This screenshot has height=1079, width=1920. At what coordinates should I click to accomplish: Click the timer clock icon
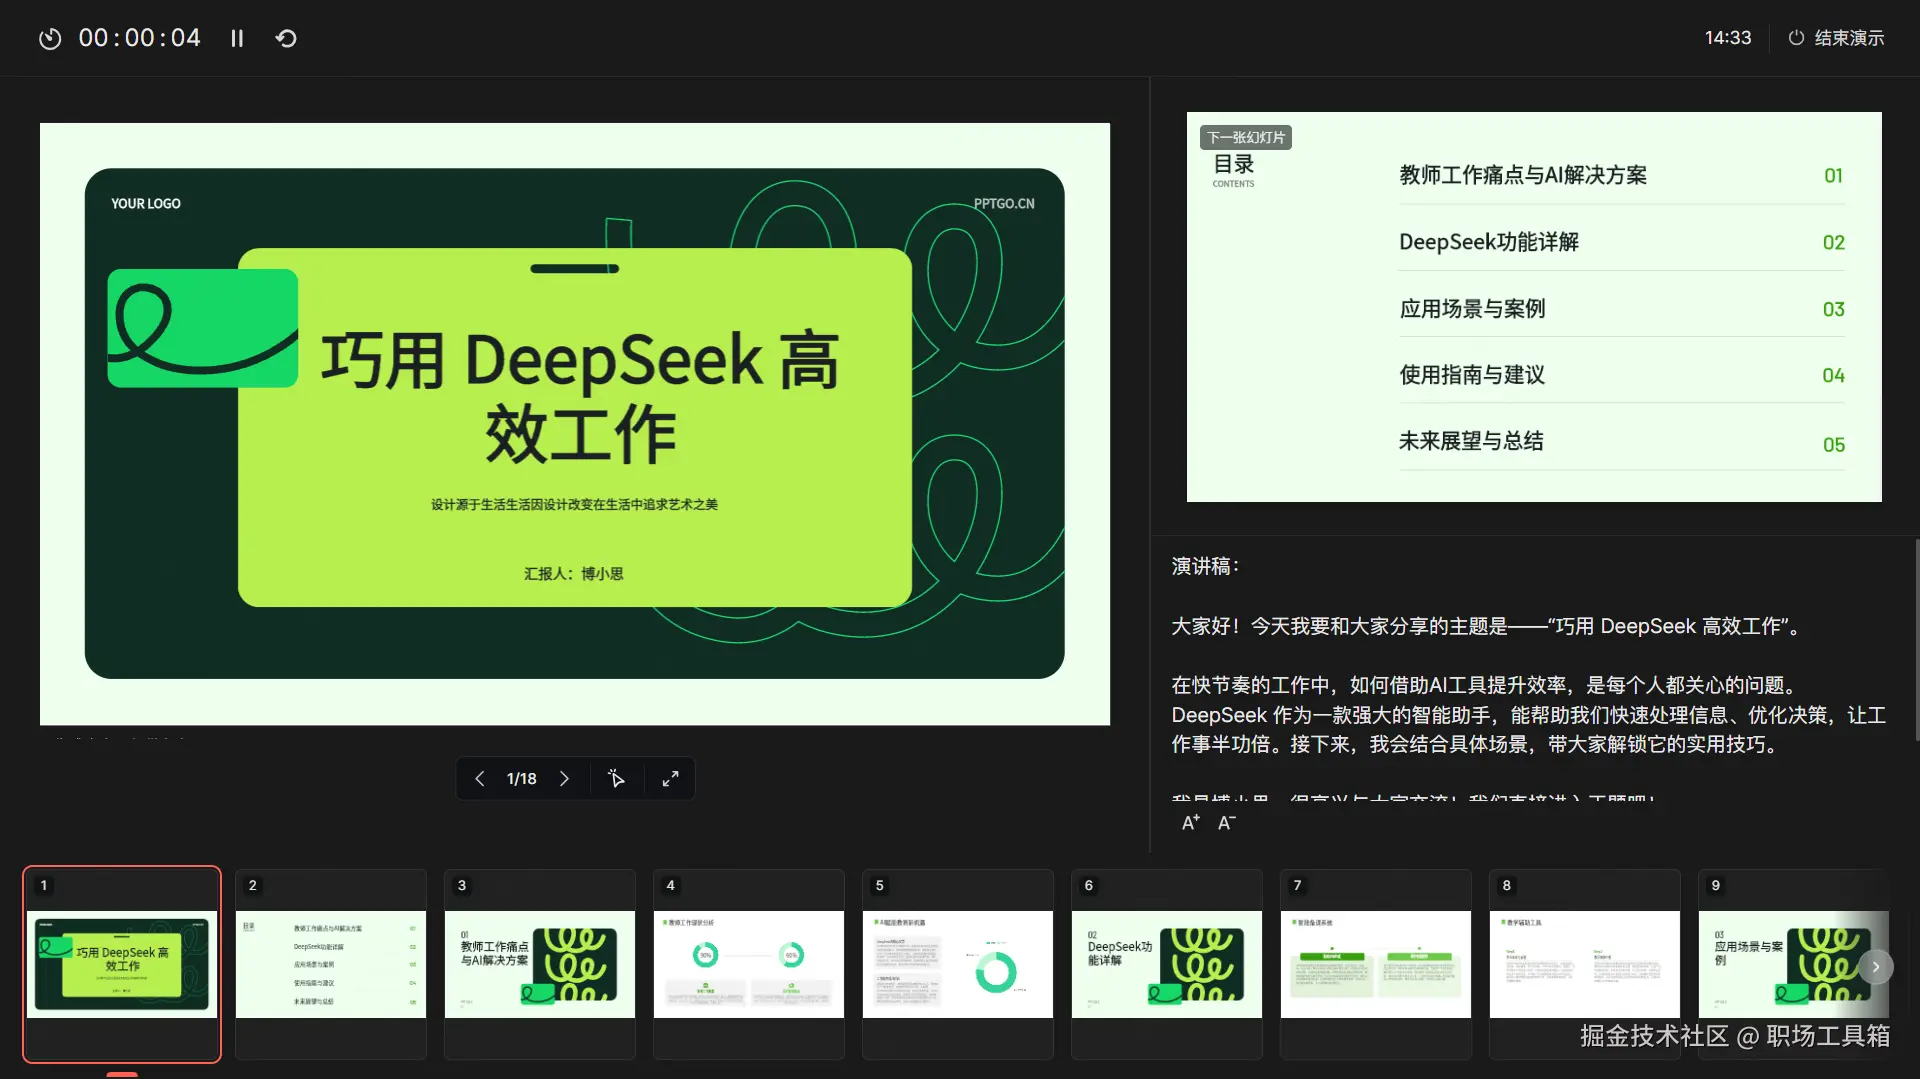(x=50, y=38)
